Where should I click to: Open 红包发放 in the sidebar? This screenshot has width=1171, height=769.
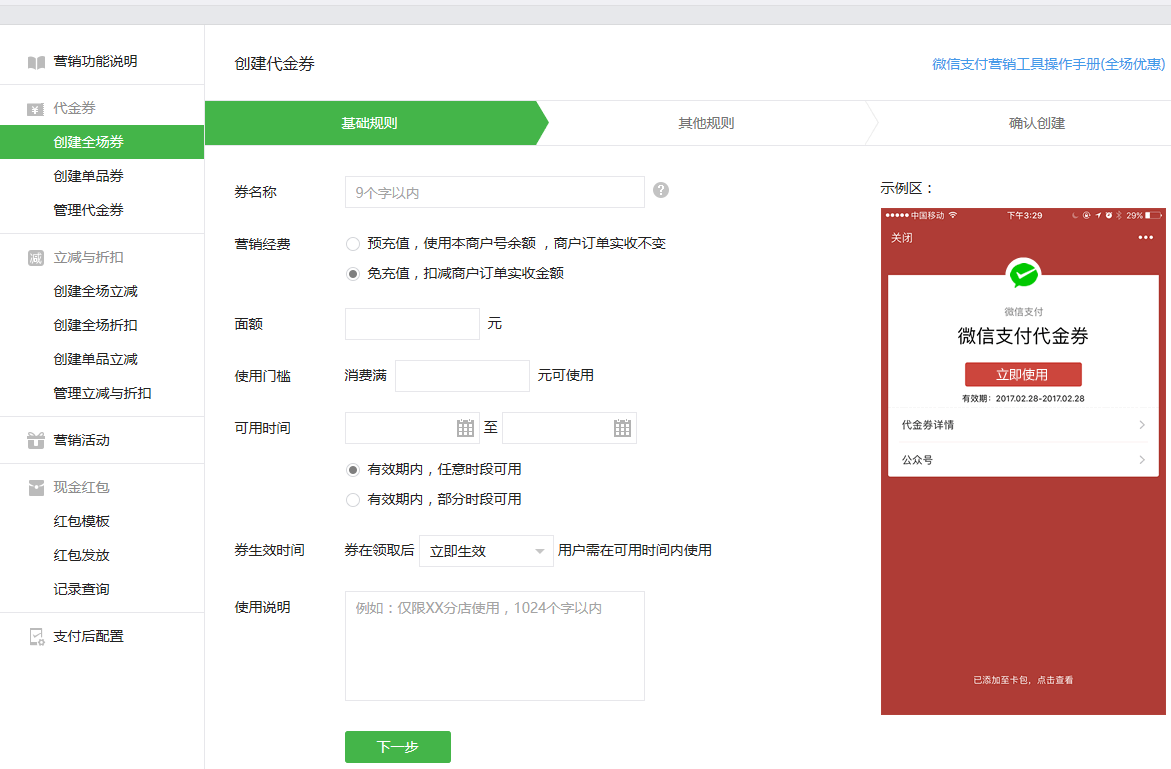tap(81, 555)
